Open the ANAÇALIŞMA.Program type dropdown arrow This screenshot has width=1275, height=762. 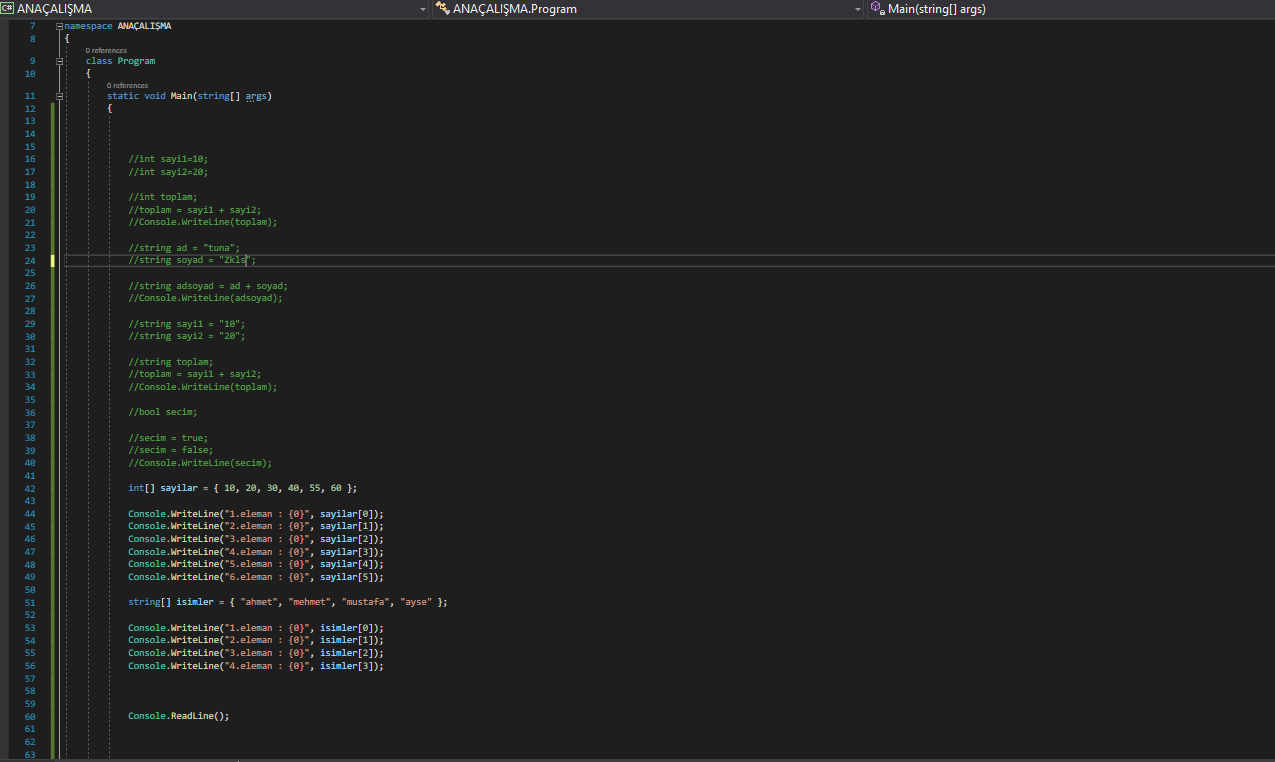858,9
